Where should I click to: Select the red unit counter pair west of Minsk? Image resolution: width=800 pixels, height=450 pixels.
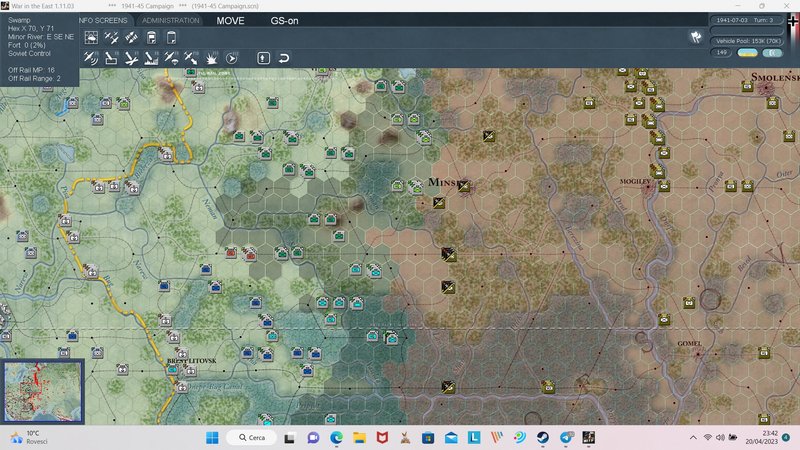pos(241,253)
